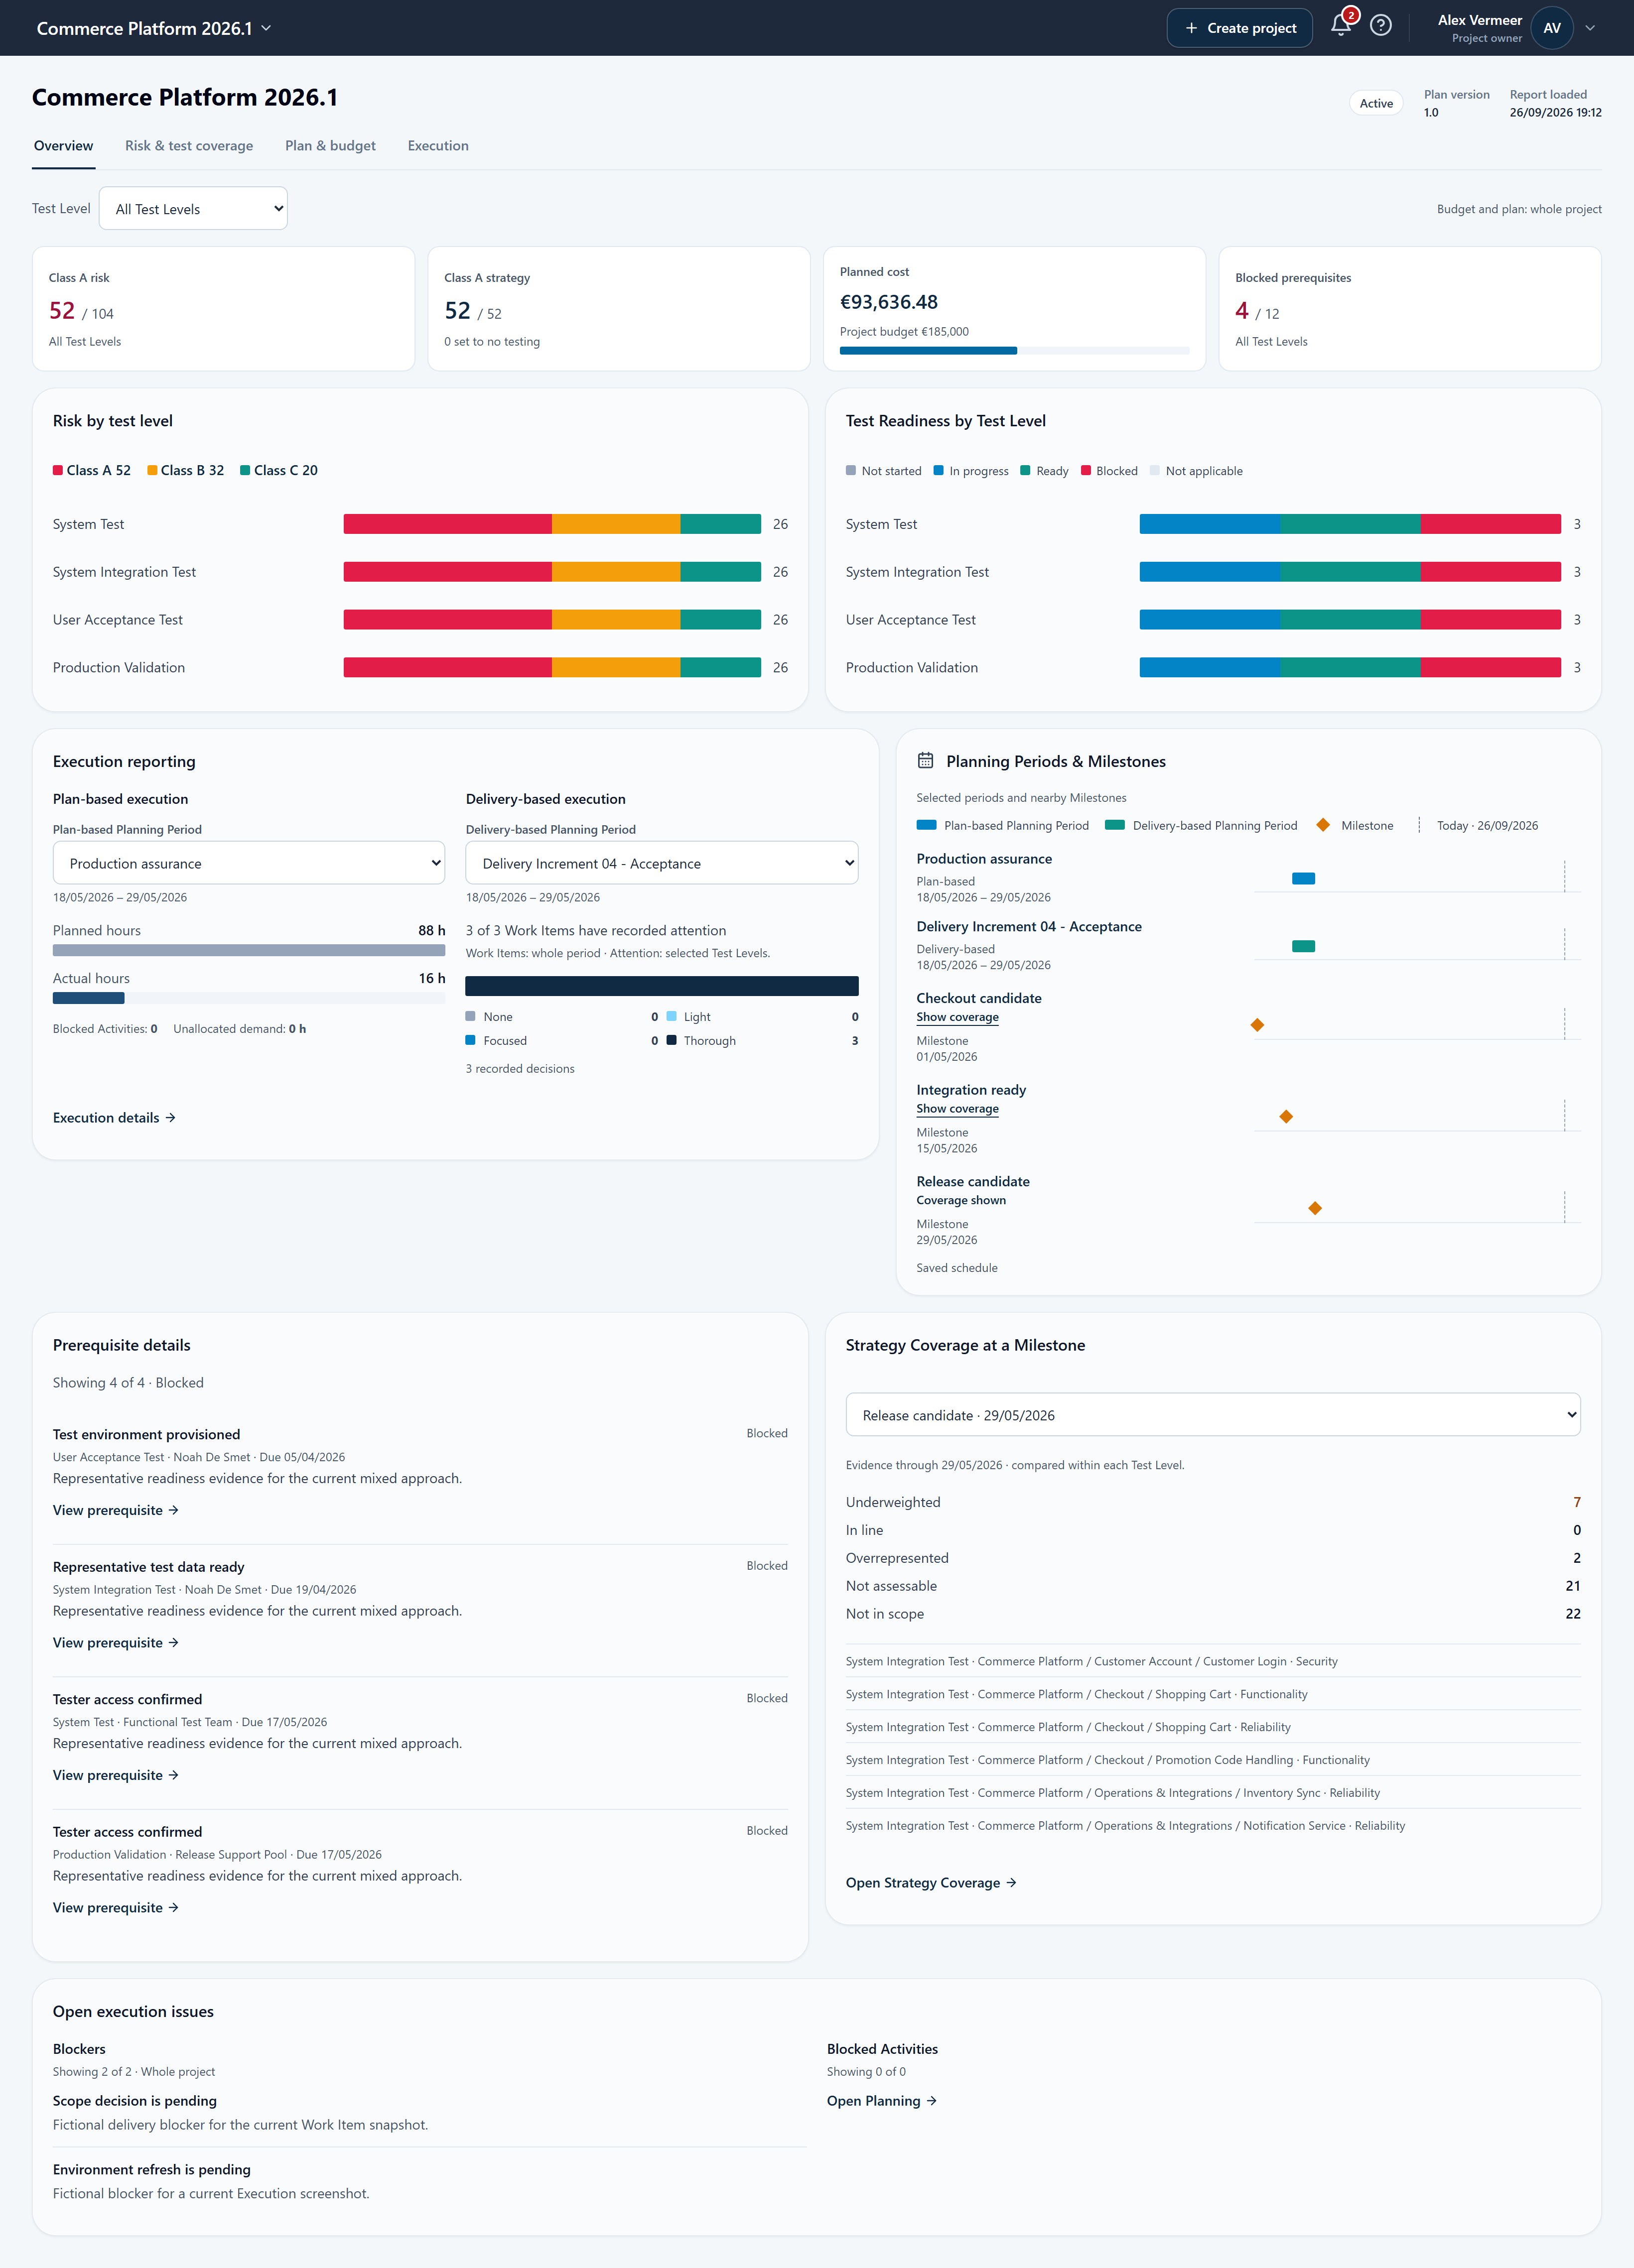The image size is (1634, 2268).
Task: View prerequisite for Production Validation tester access
Action: pyautogui.click(x=115, y=1908)
